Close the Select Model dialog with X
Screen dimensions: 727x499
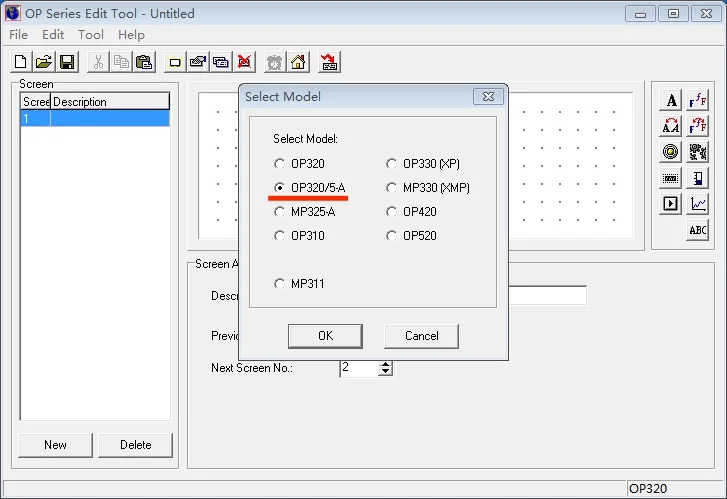pyautogui.click(x=488, y=96)
